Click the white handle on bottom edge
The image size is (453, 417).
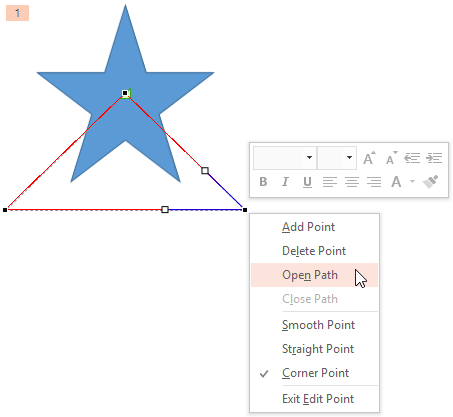[x=165, y=209]
